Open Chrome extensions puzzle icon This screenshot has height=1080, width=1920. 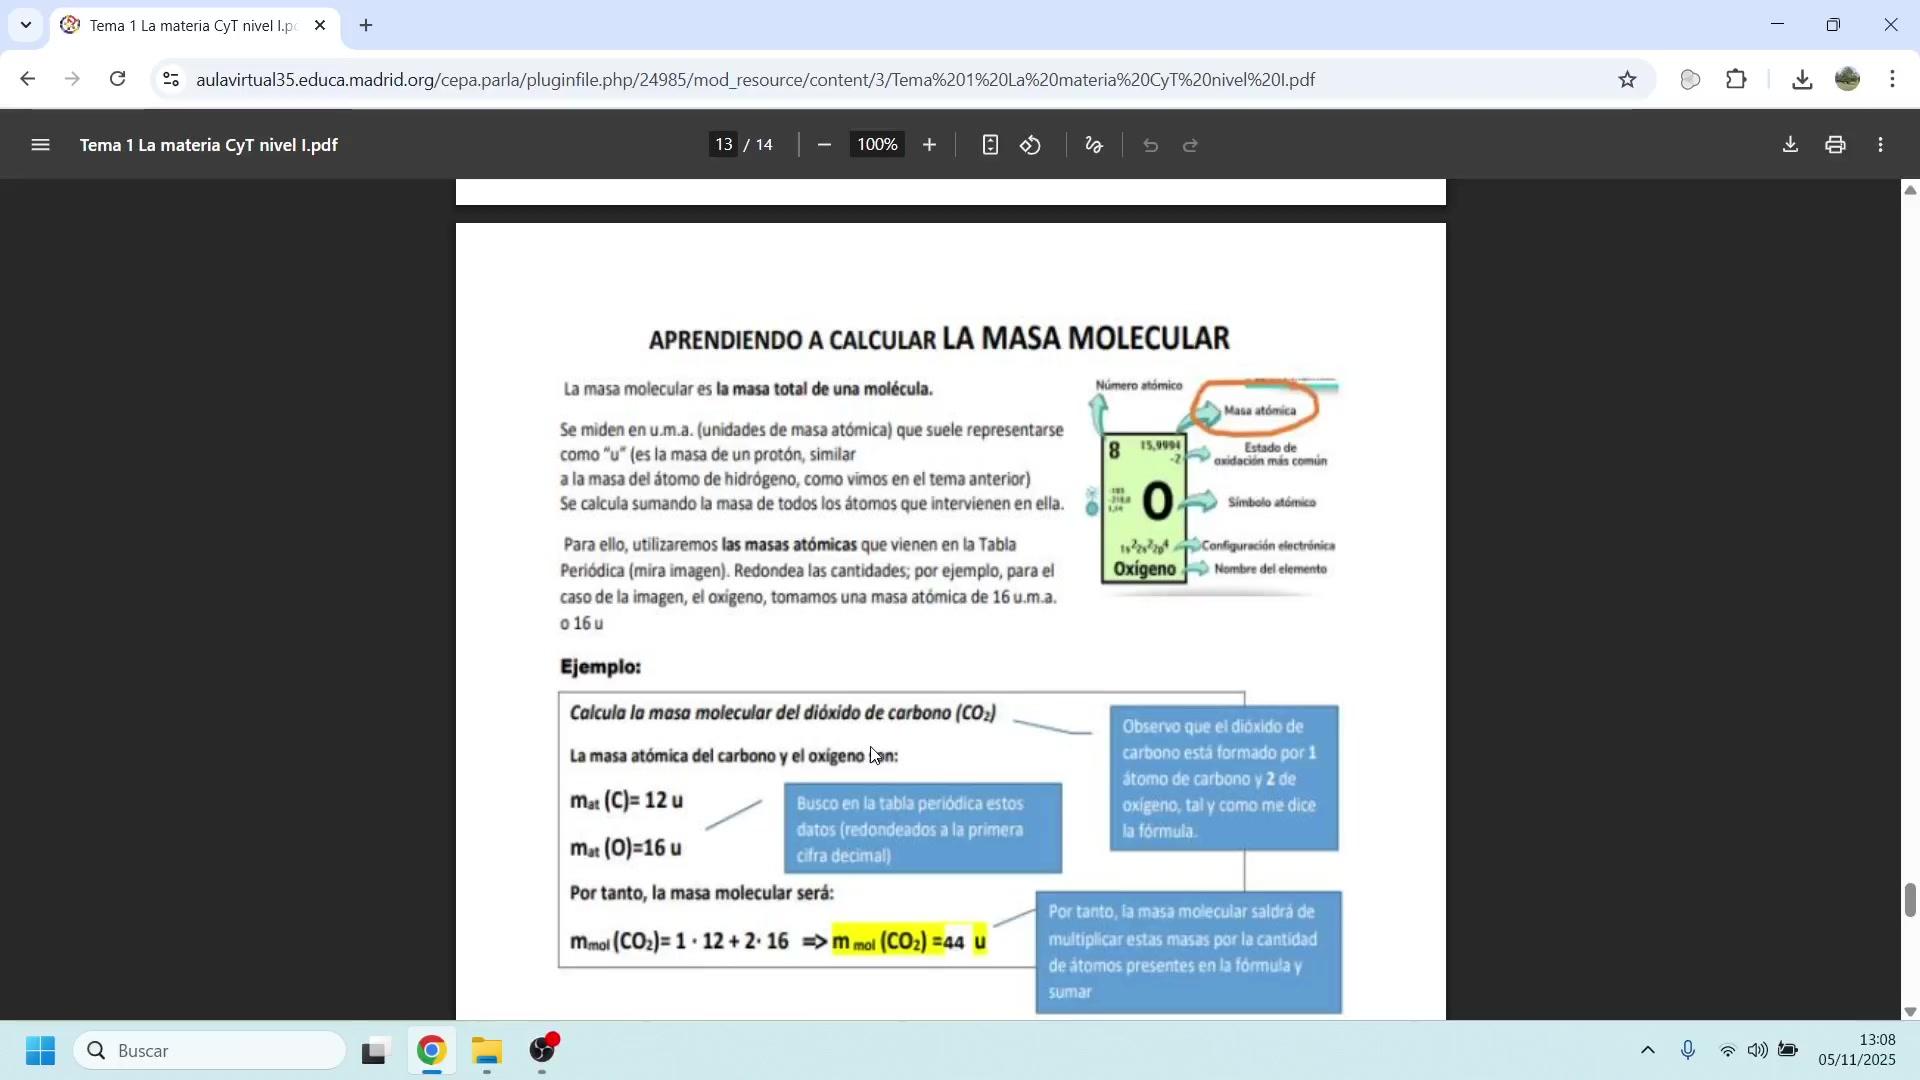(1737, 80)
